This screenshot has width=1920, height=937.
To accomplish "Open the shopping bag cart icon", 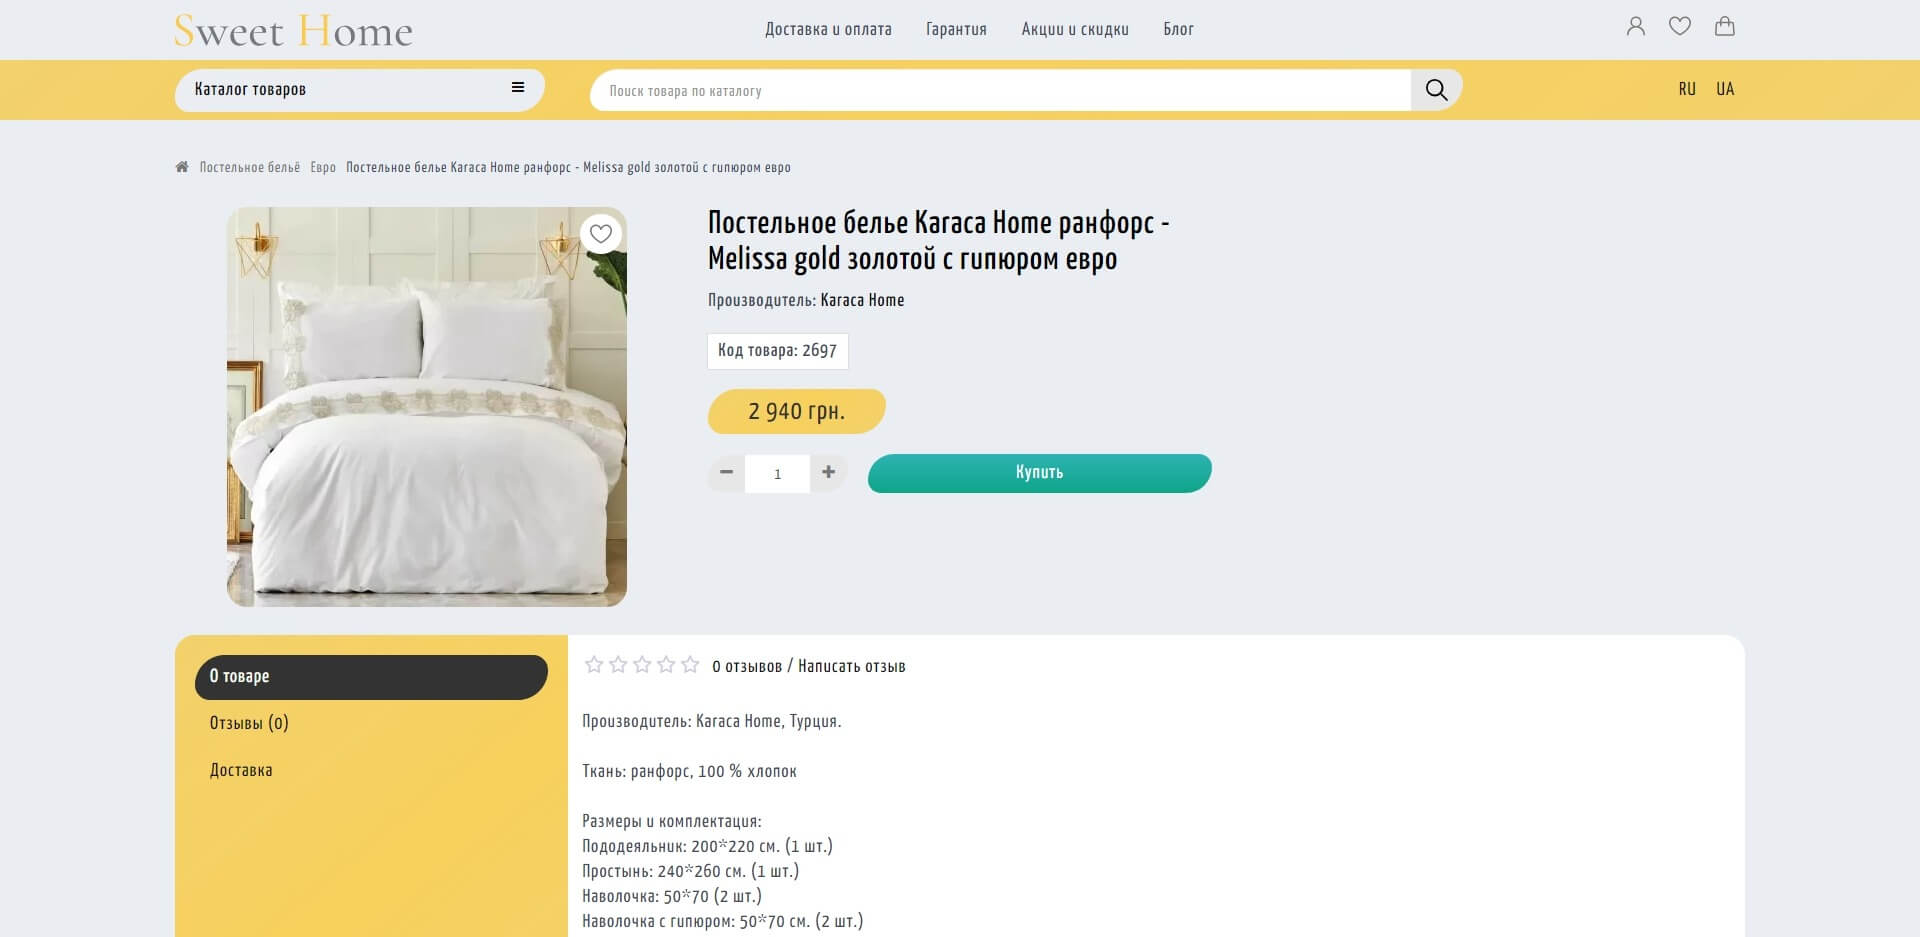I will [1725, 27].
